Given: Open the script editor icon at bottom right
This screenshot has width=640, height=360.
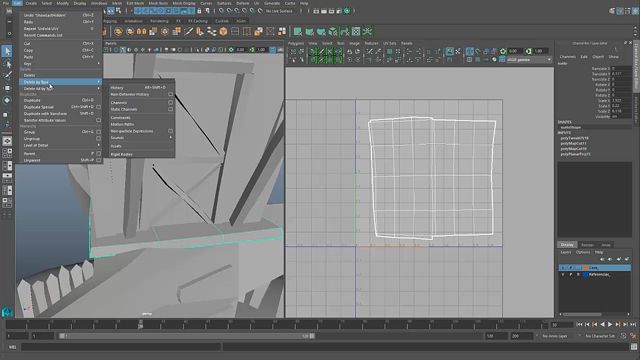Looking at the screenshot, I should pos(633,347).
